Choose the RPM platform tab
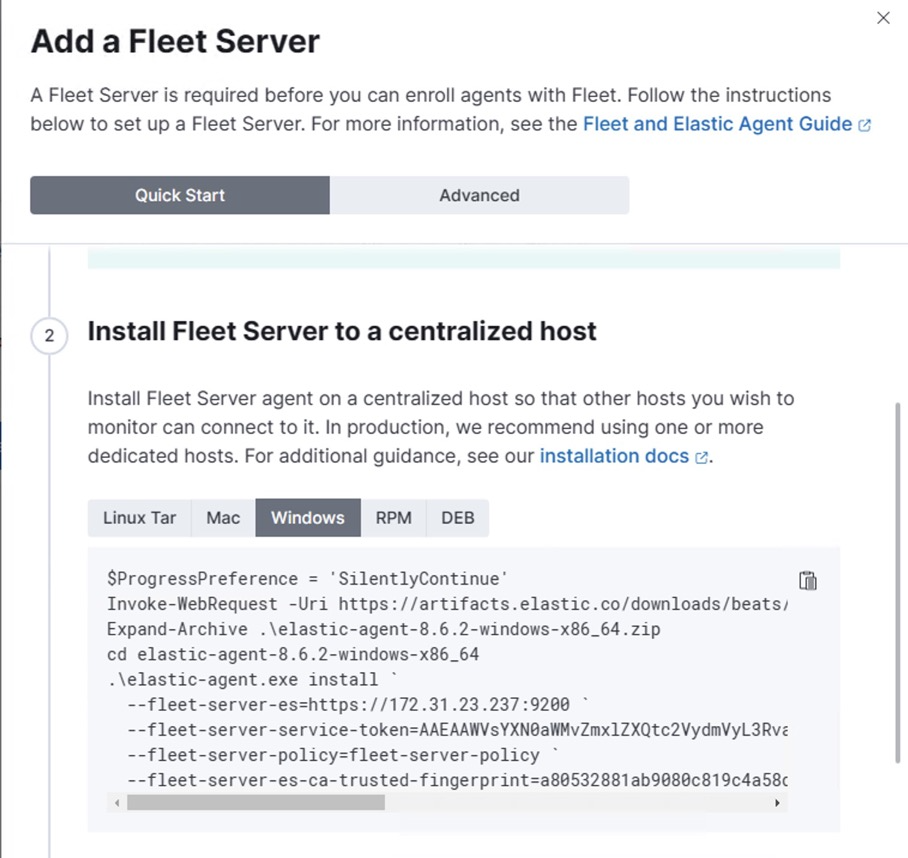This screenshot has width=908, height=858. tap(394, 518)
